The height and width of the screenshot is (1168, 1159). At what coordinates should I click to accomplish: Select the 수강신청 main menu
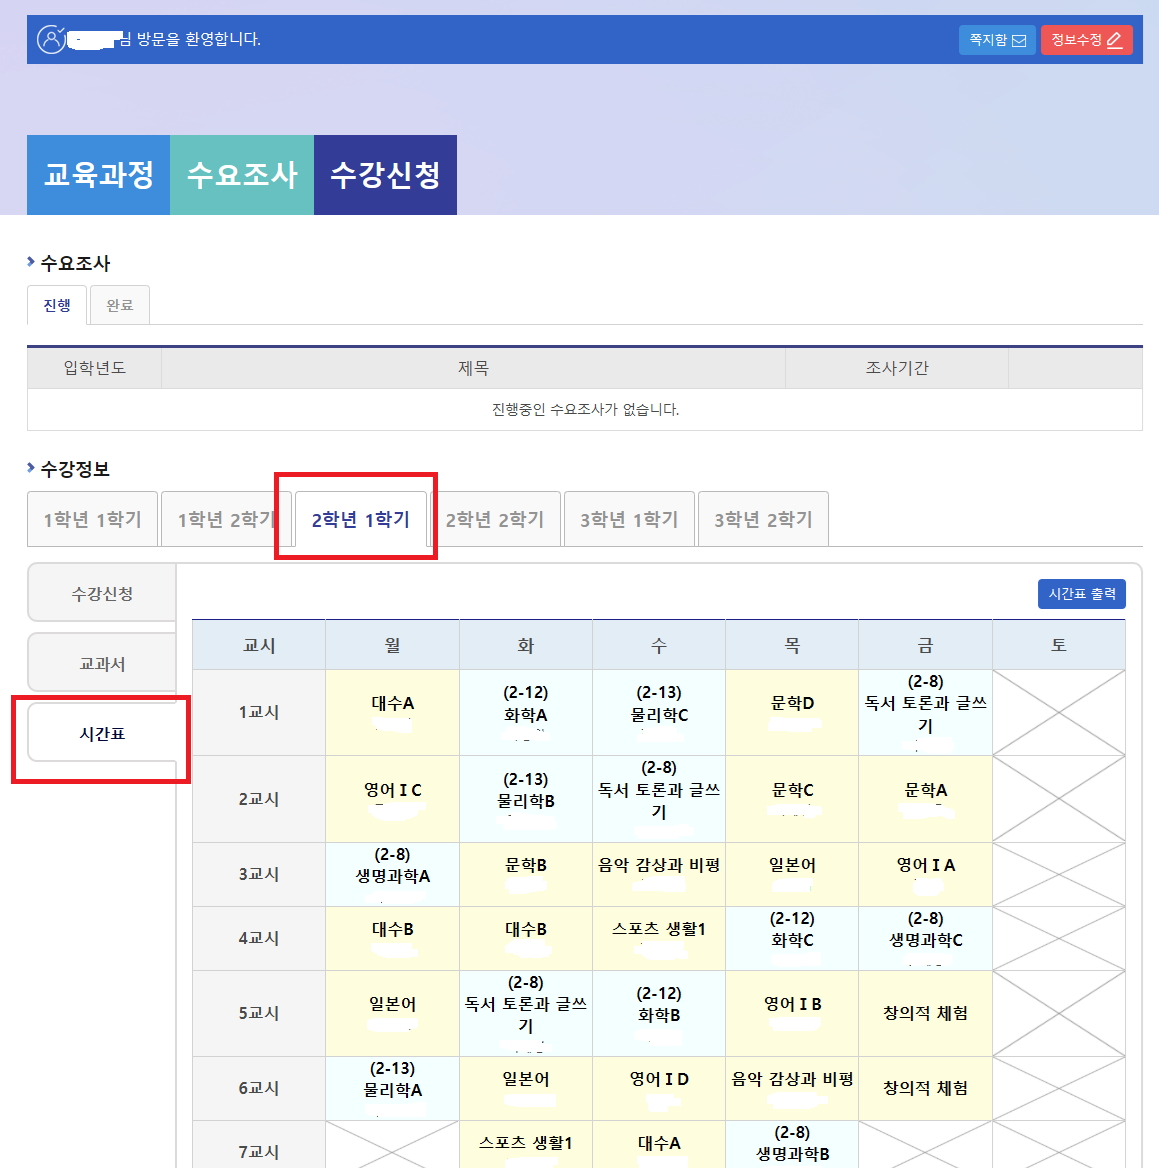[x=385, y=175]
